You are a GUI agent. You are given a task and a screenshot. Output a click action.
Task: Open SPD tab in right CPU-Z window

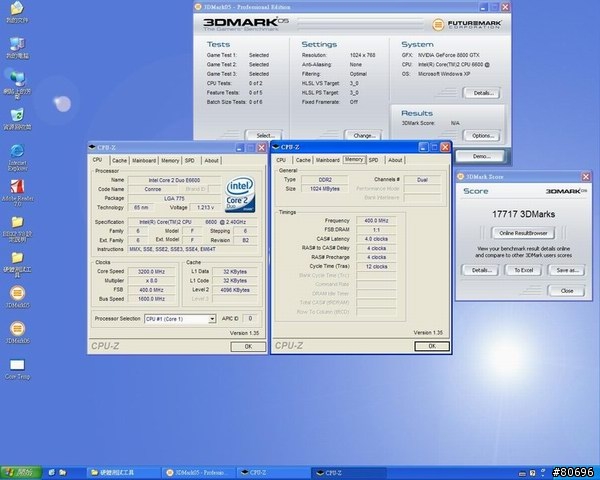pos(373,160)
